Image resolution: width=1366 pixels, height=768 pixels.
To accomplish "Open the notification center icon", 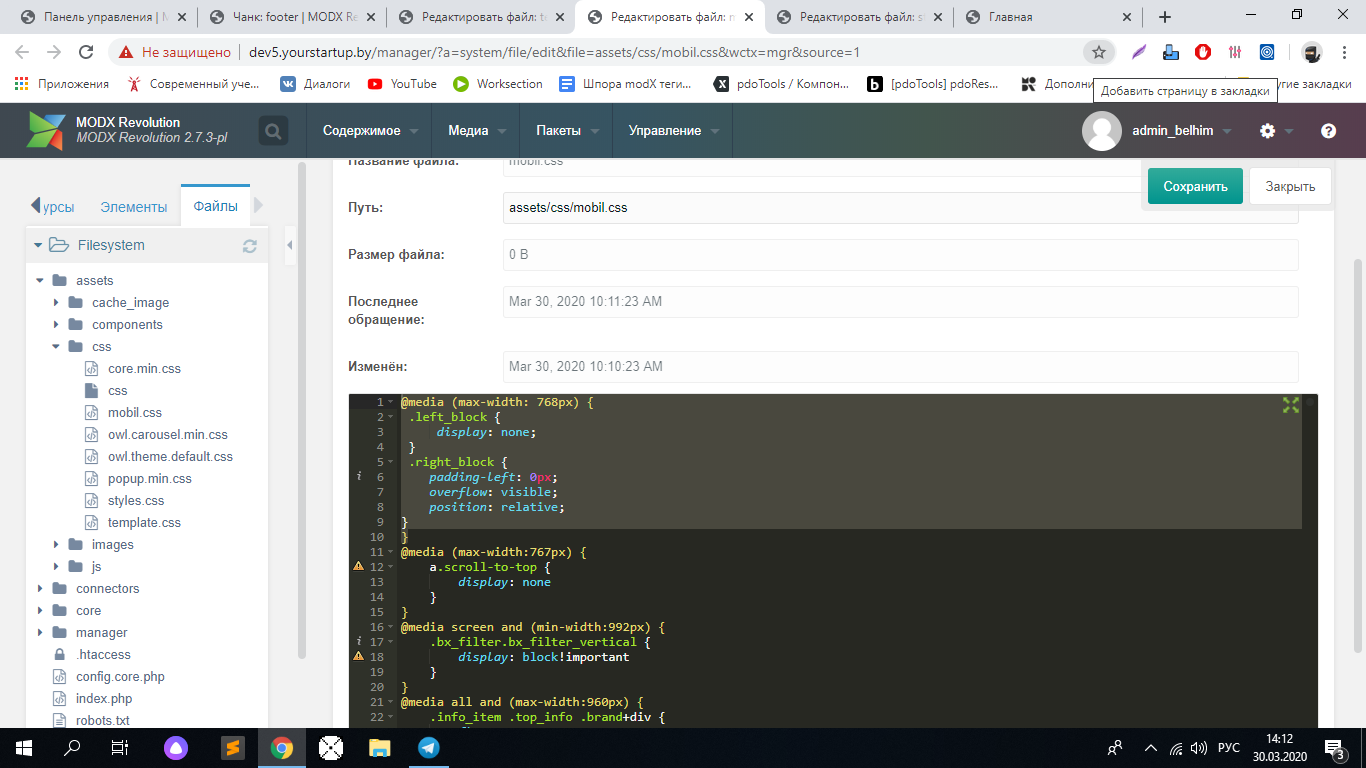I will 1335,747.
